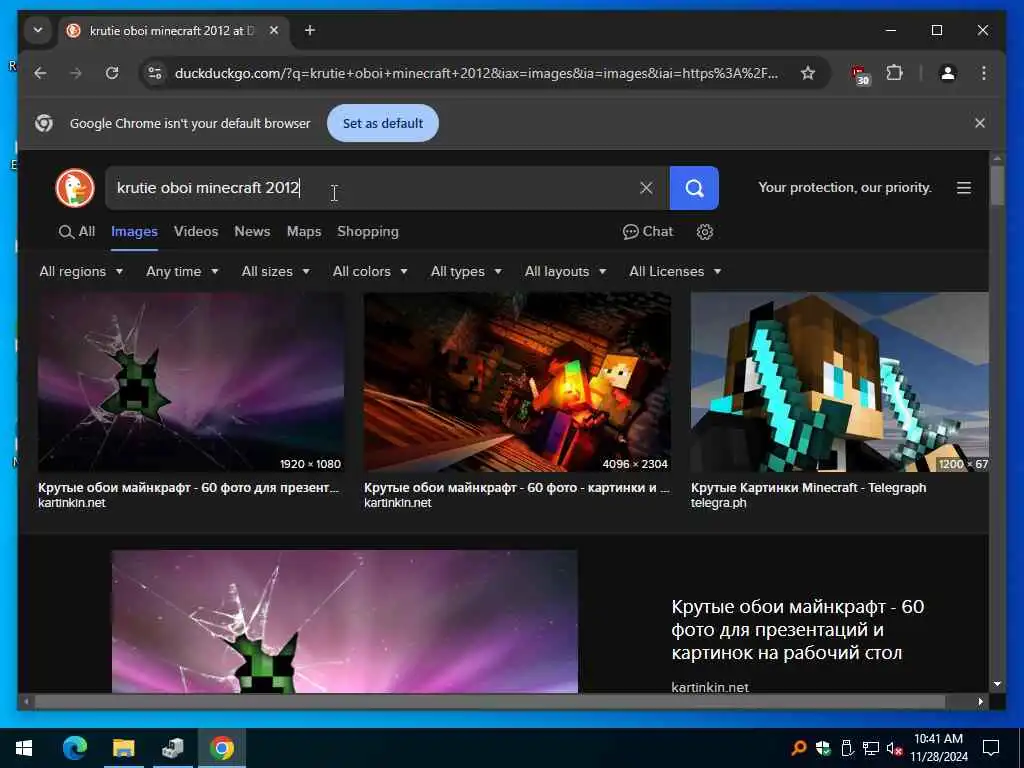Click the scroll right arrow
Viewport: 1024px width, 768px height.
point(980,702)
